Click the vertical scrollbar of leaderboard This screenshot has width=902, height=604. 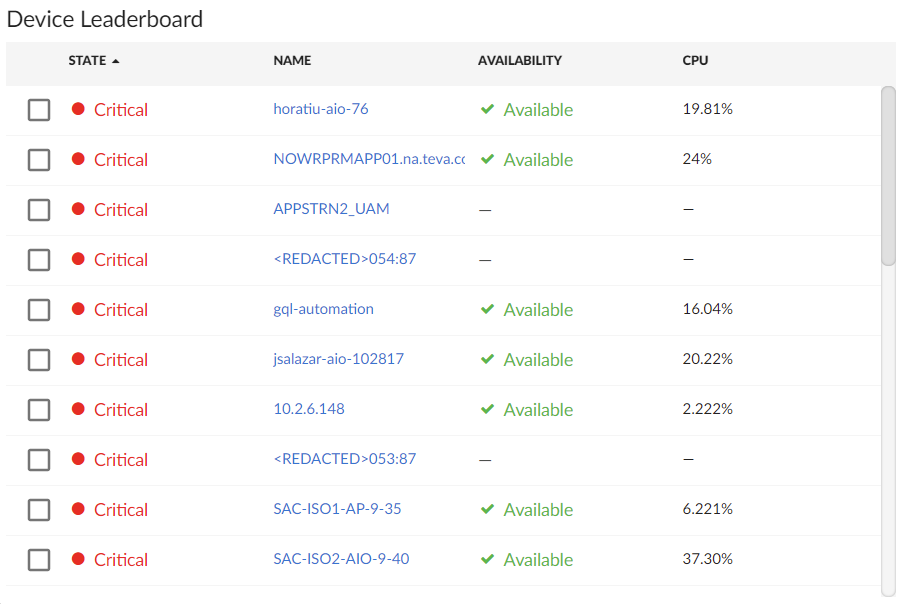(x=888, y=176)
